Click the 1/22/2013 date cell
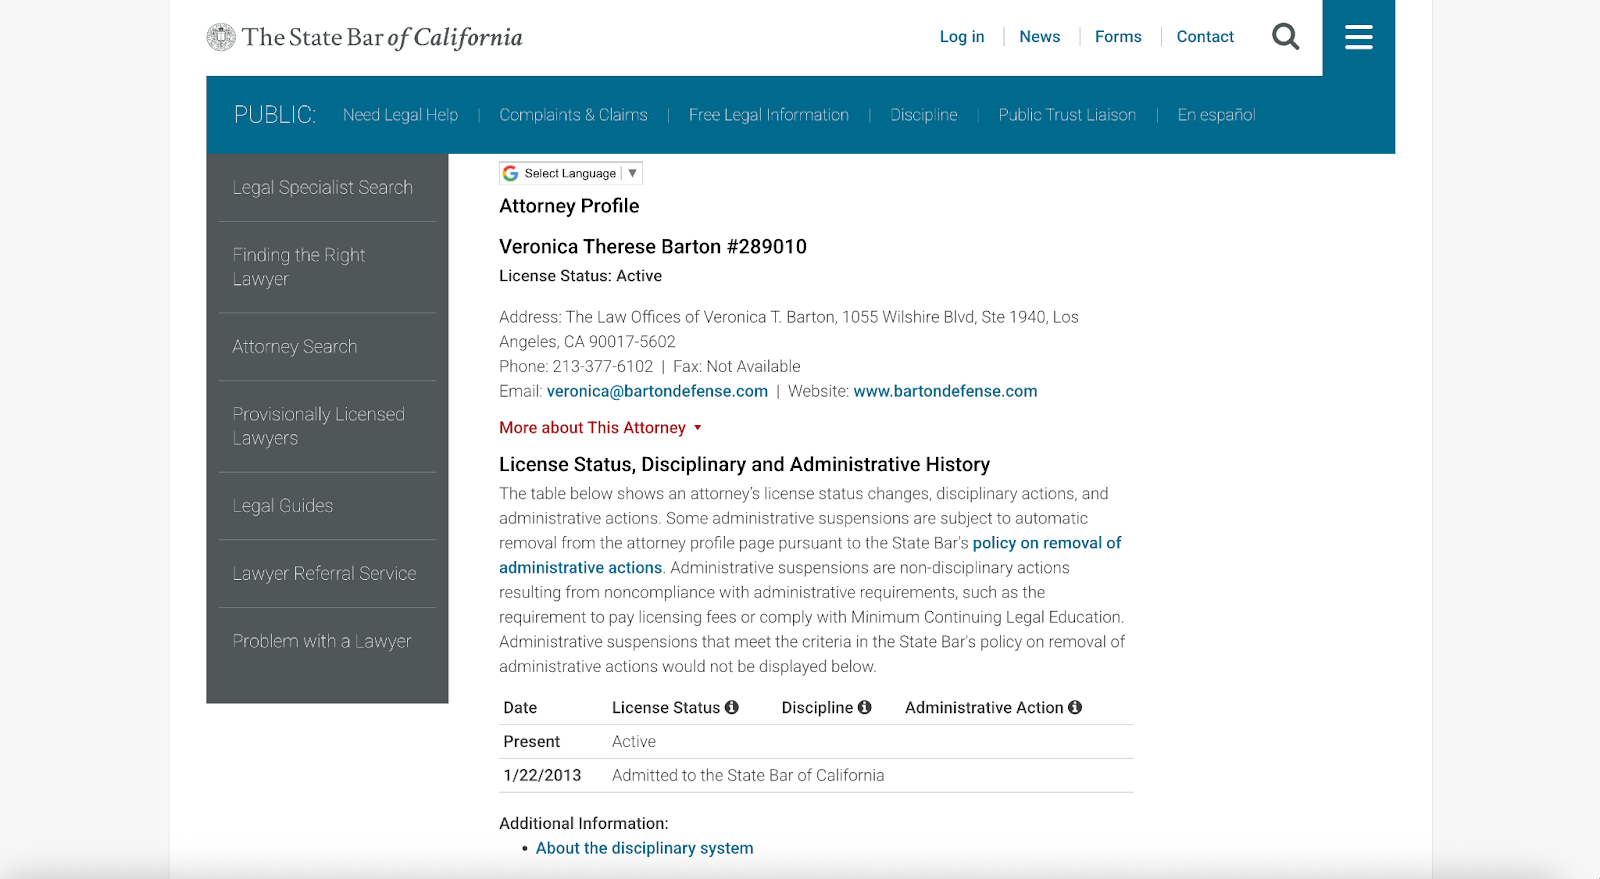The width and height of the screenshot is (1600, 879). (x=542, y=775)
